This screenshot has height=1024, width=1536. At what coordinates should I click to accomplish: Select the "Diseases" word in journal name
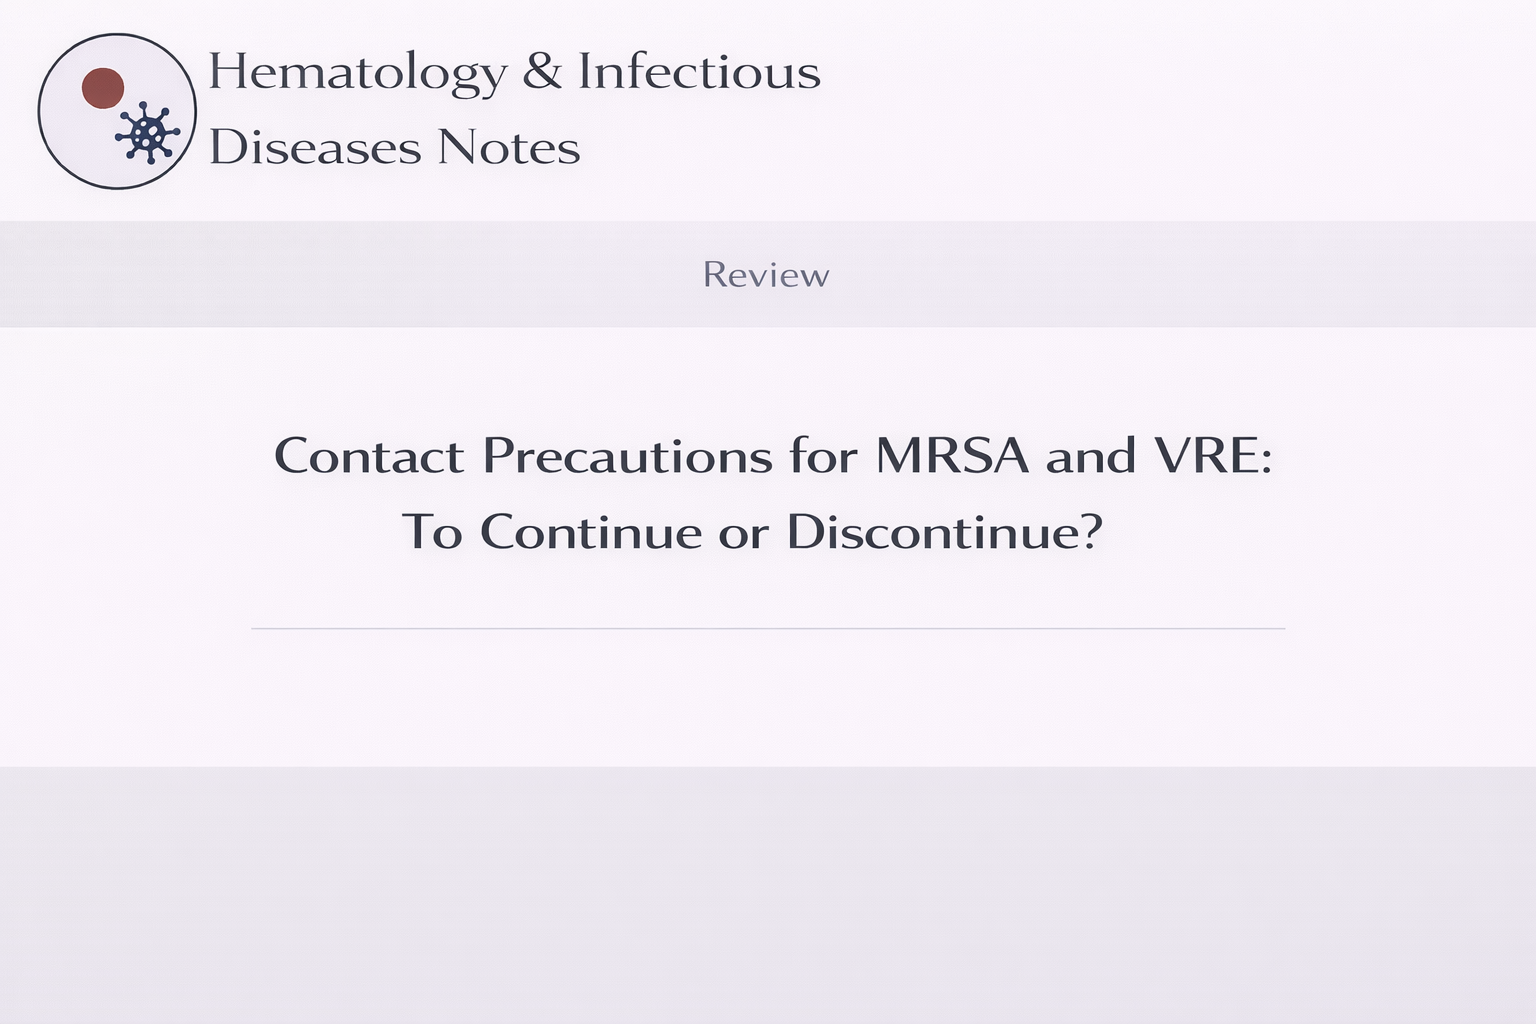(x=314, y=148)
